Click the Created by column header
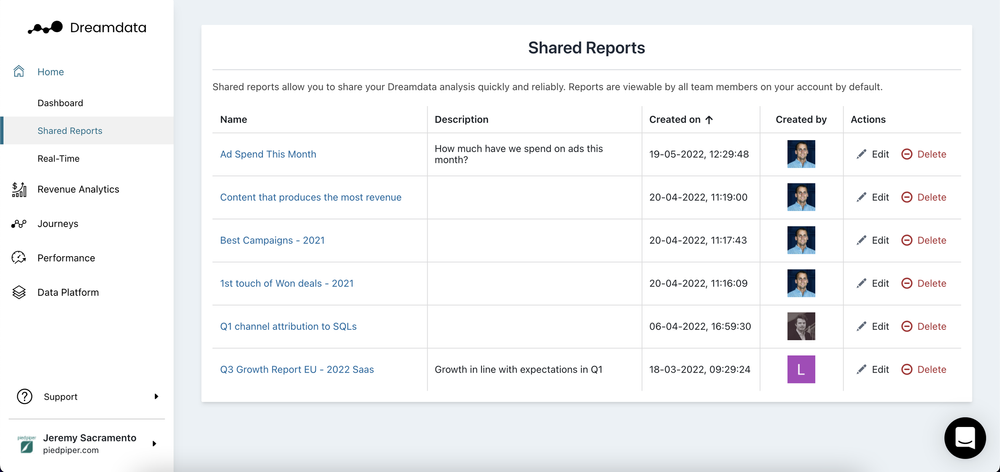Viewport: 1000px width, 472px height. pos(801,119)
